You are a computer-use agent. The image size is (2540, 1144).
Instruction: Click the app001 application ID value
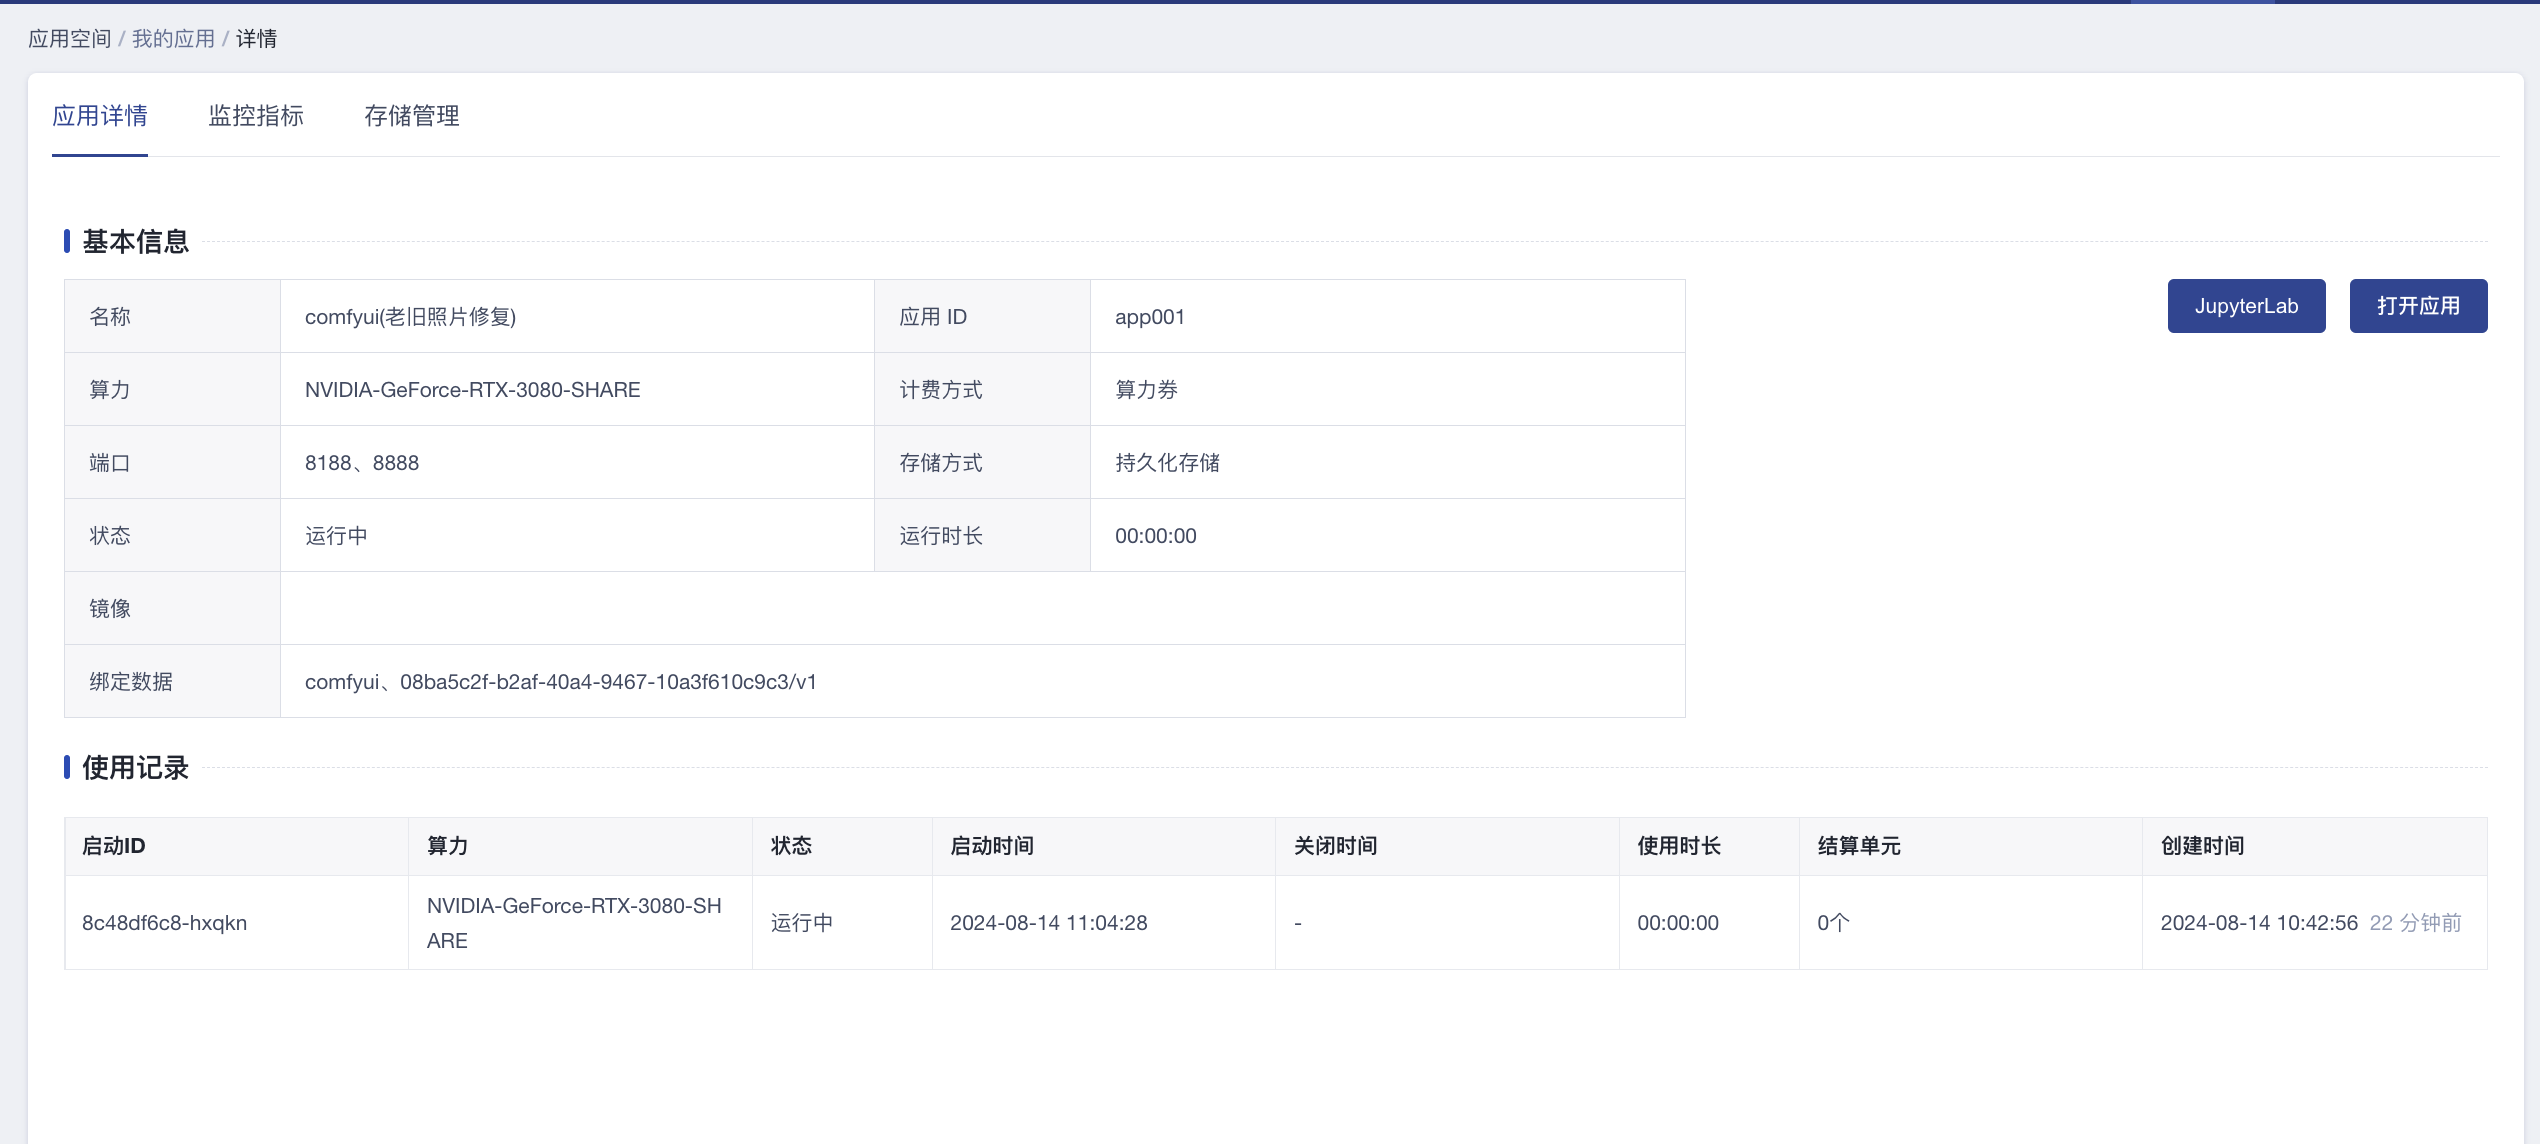[1149, 317]
